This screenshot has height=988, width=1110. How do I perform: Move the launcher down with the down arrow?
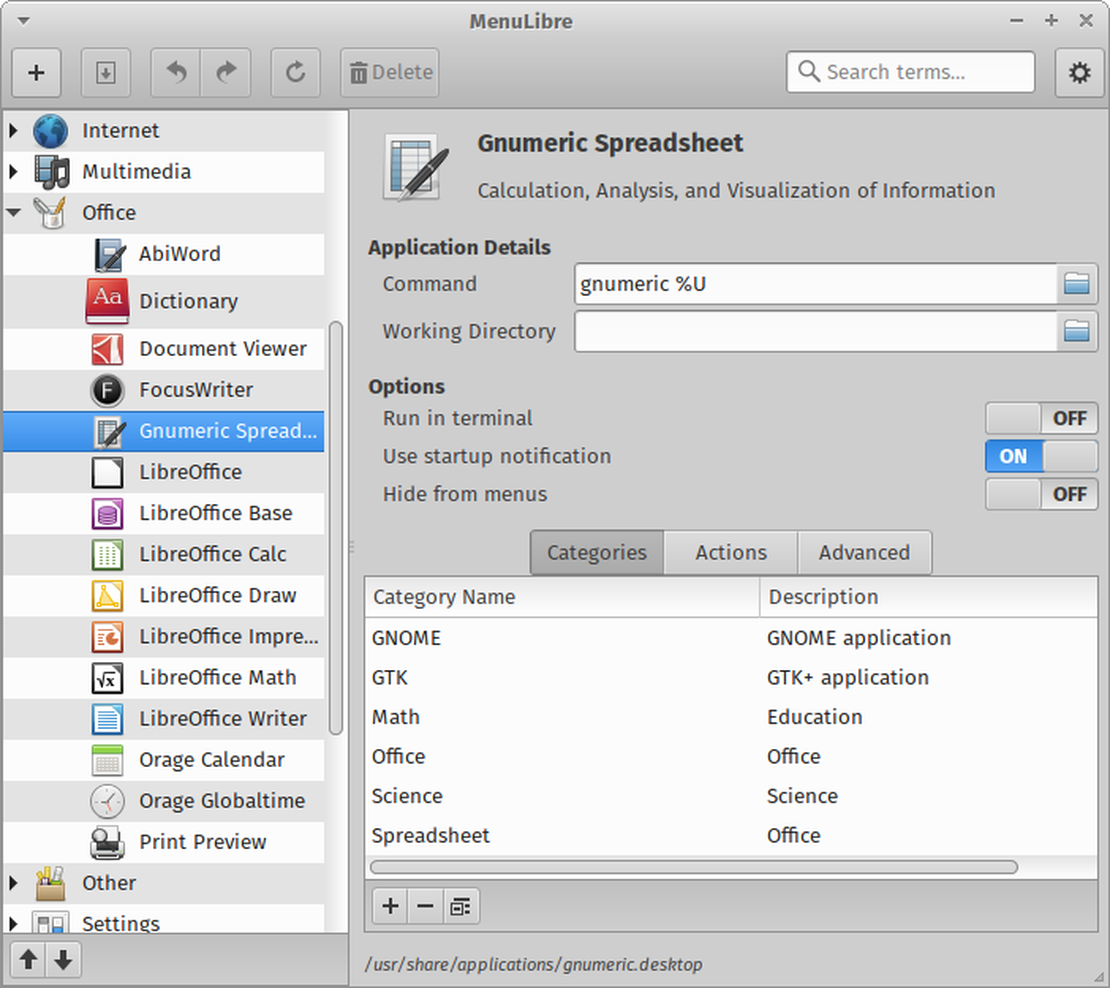[63, 960]
